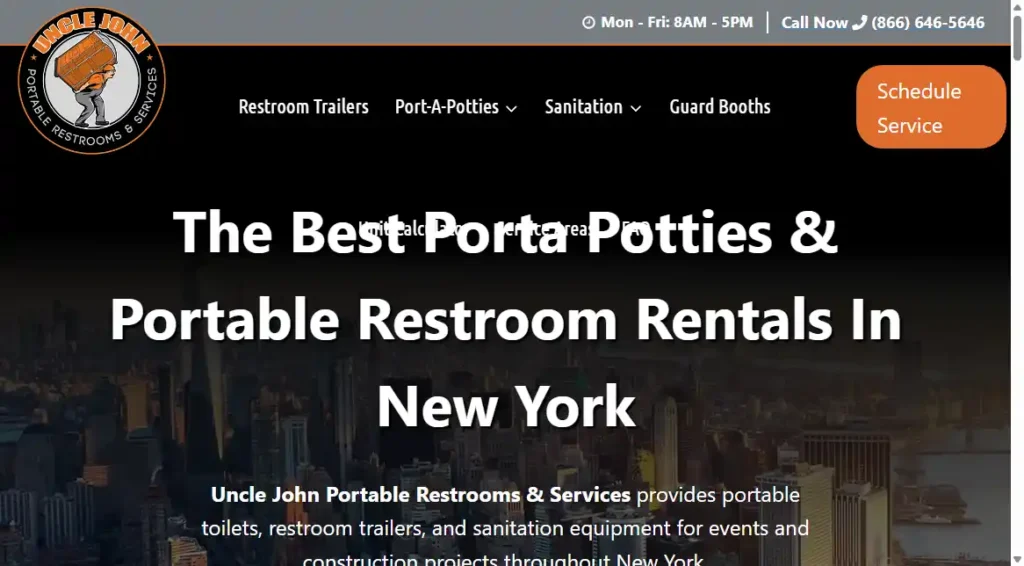Click the Call Now label
1024x566 pixels.
814,23
